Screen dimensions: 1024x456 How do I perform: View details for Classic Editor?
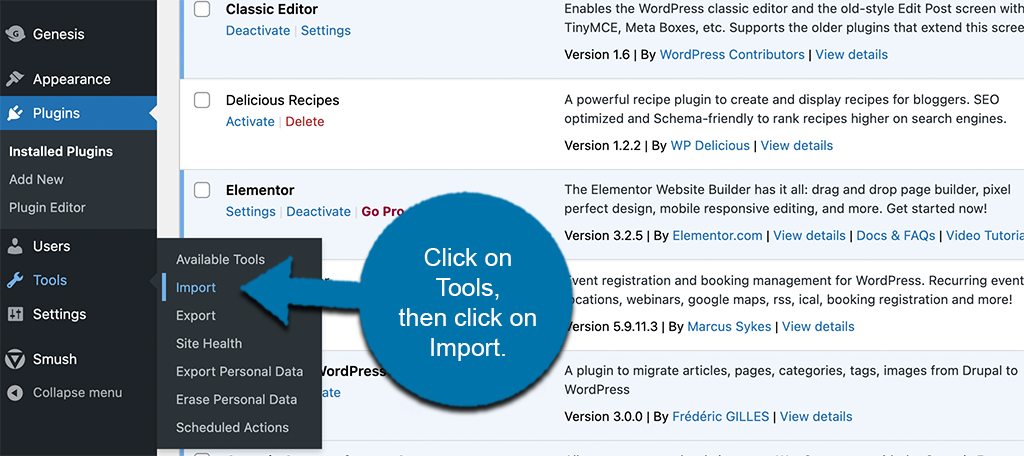(852, 55)
